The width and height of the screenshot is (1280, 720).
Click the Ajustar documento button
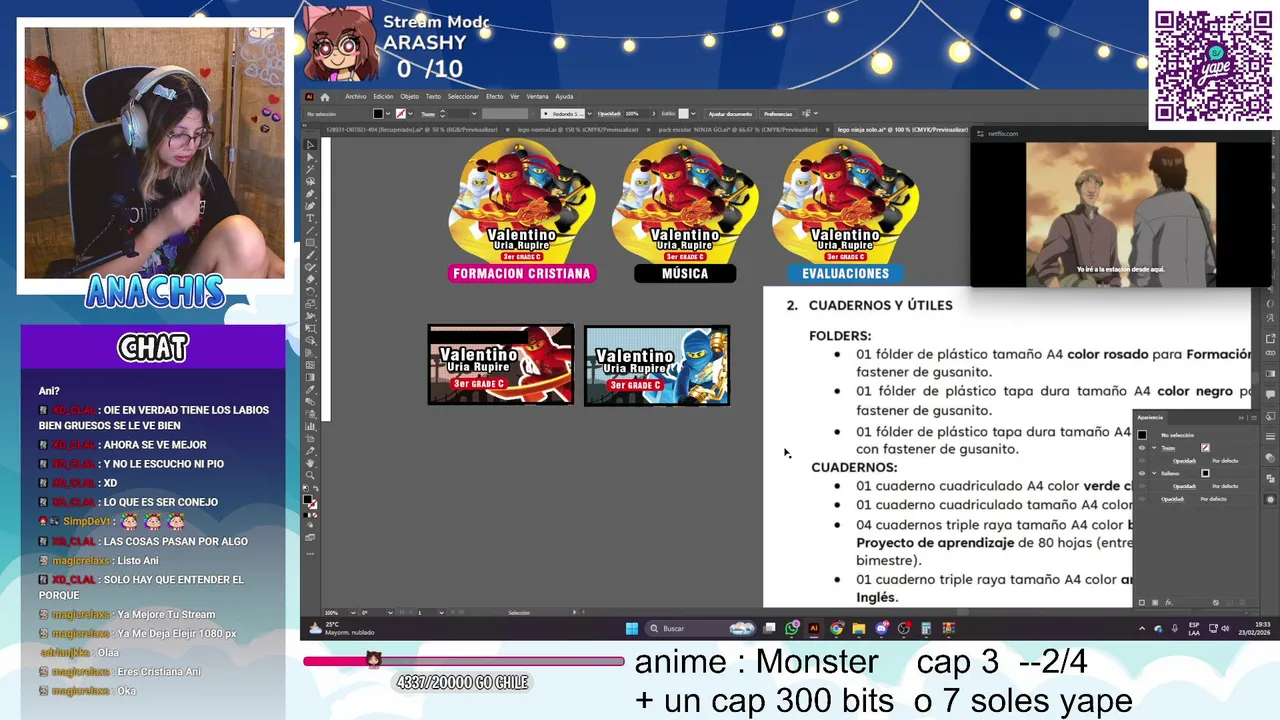tap(730, 114)
